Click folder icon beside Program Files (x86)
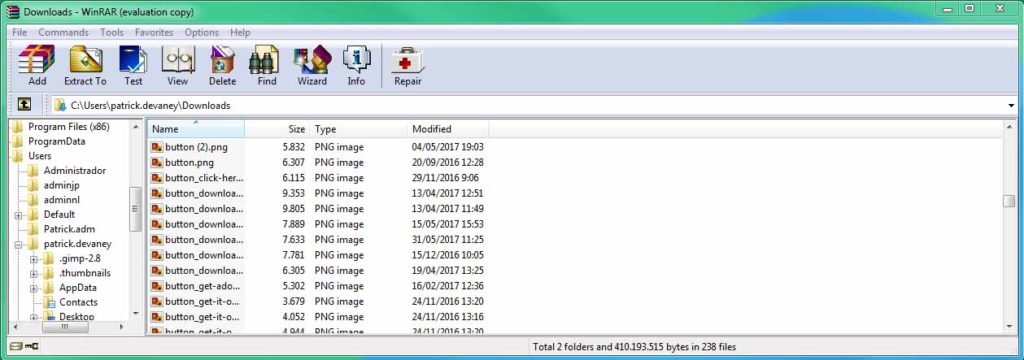This screenshot has height=360, width=1024. pos(18,127)
